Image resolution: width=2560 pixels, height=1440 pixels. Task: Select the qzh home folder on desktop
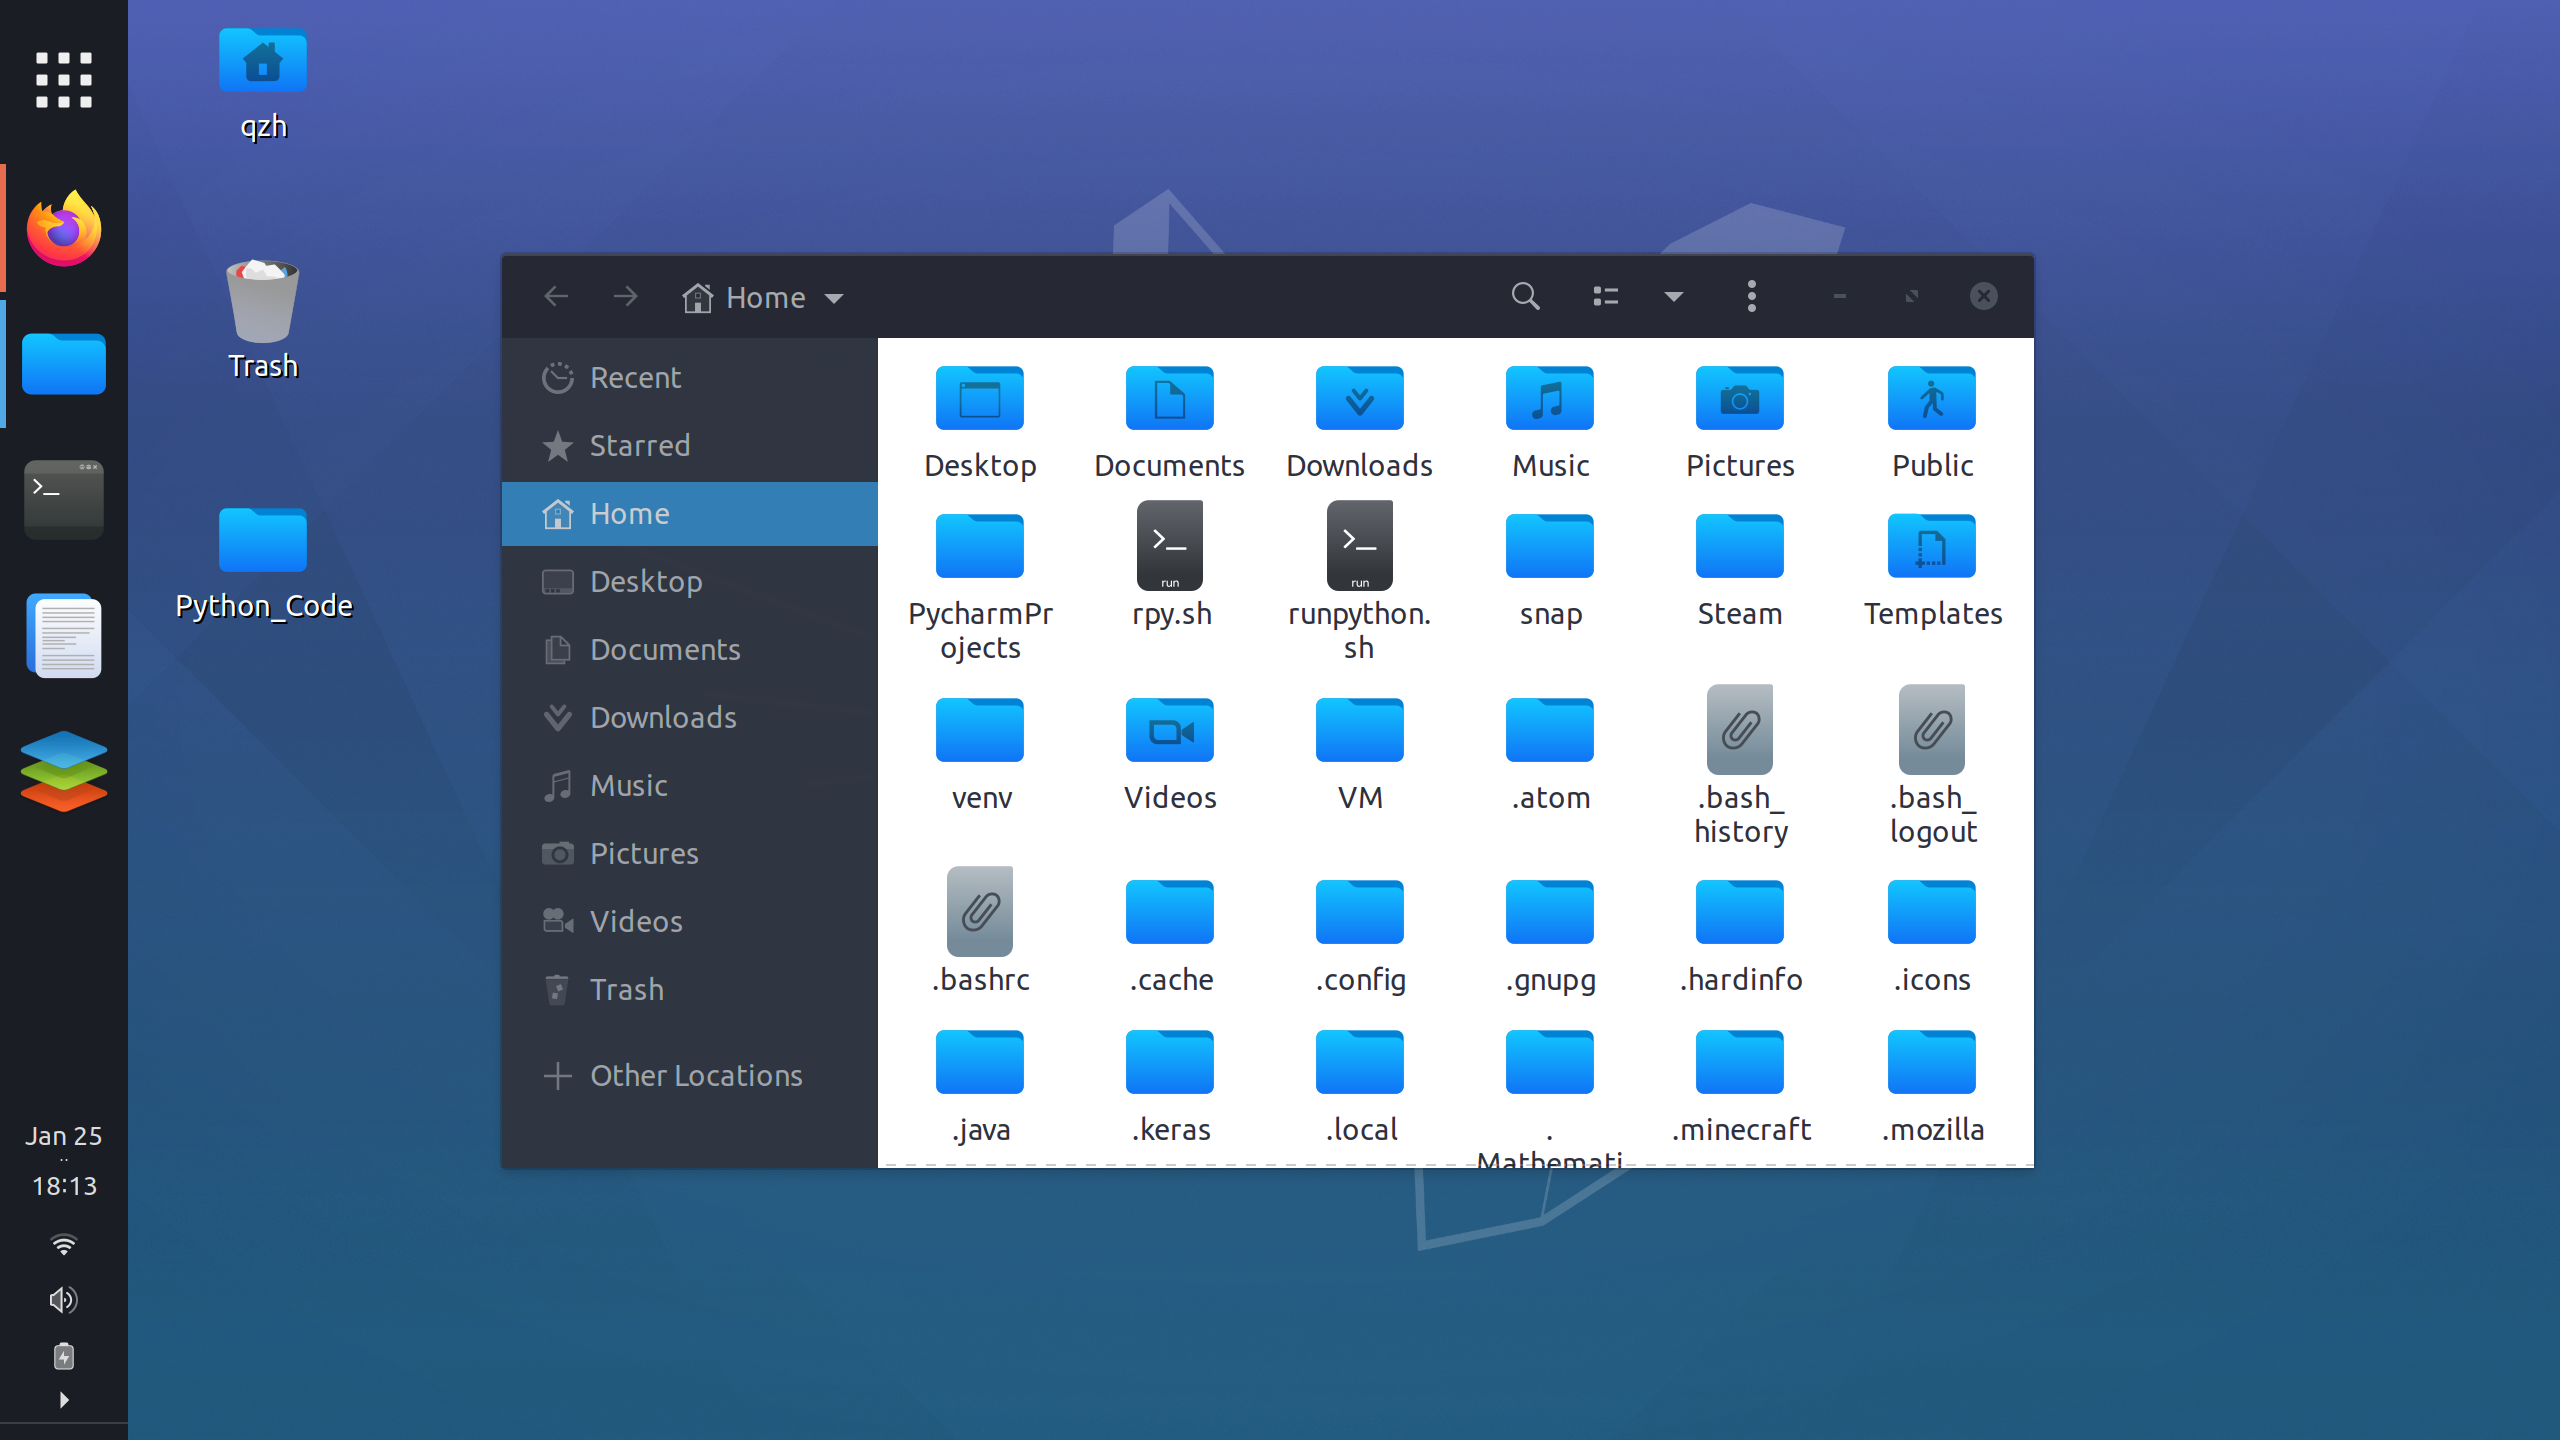(x=263, y=83)
